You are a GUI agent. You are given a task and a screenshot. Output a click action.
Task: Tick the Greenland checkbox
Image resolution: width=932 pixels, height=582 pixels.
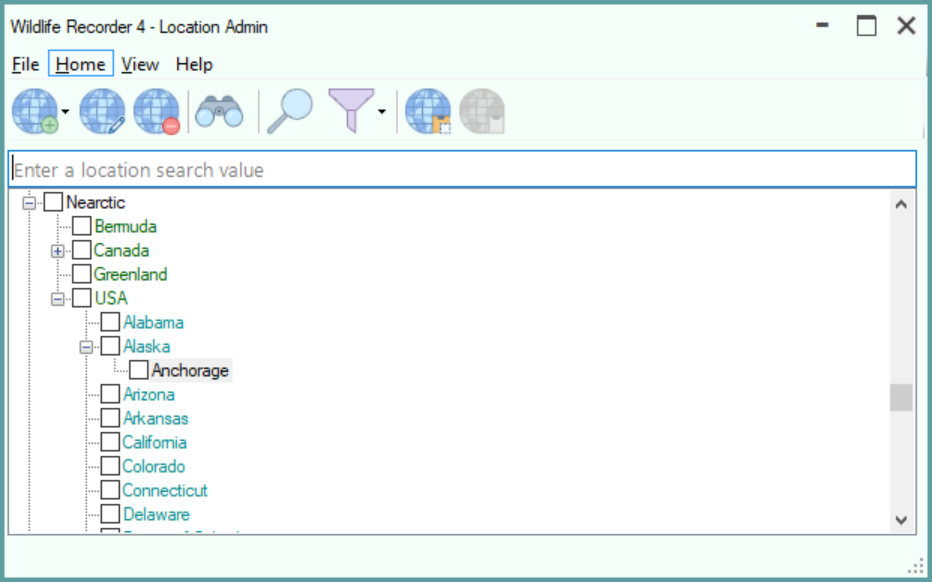click(x=81, y=273)
